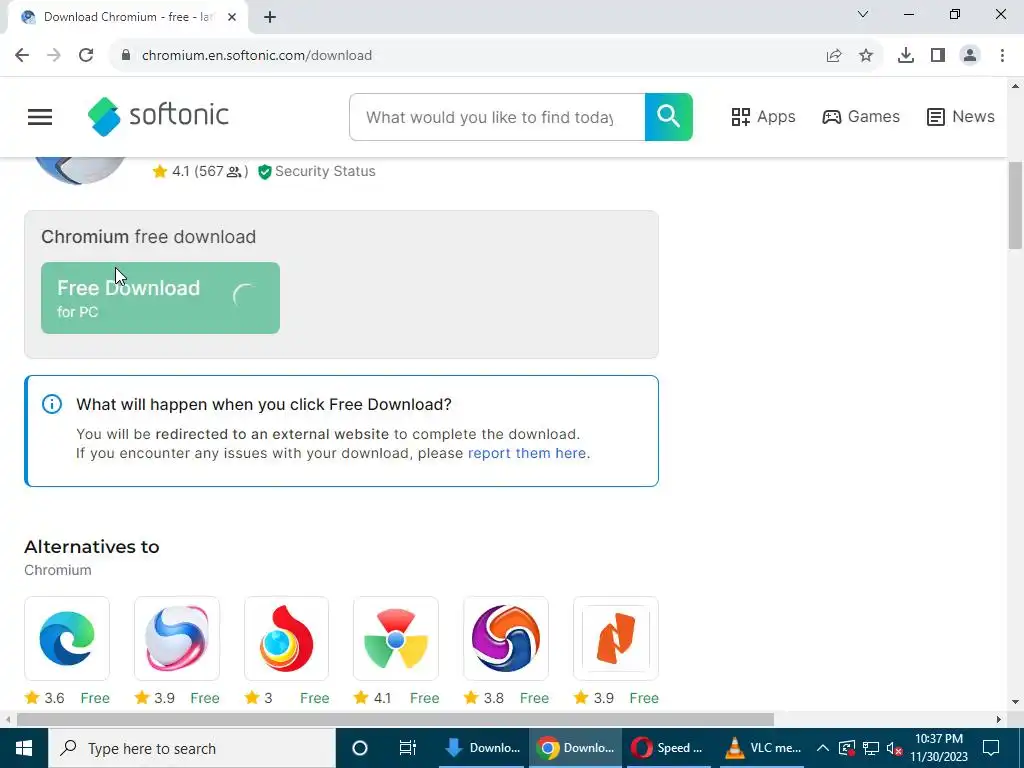Open Task View in the taskbar
The height and width of the screenshot is (768, 1024).
pyautogui.click(x=408, y=748)
